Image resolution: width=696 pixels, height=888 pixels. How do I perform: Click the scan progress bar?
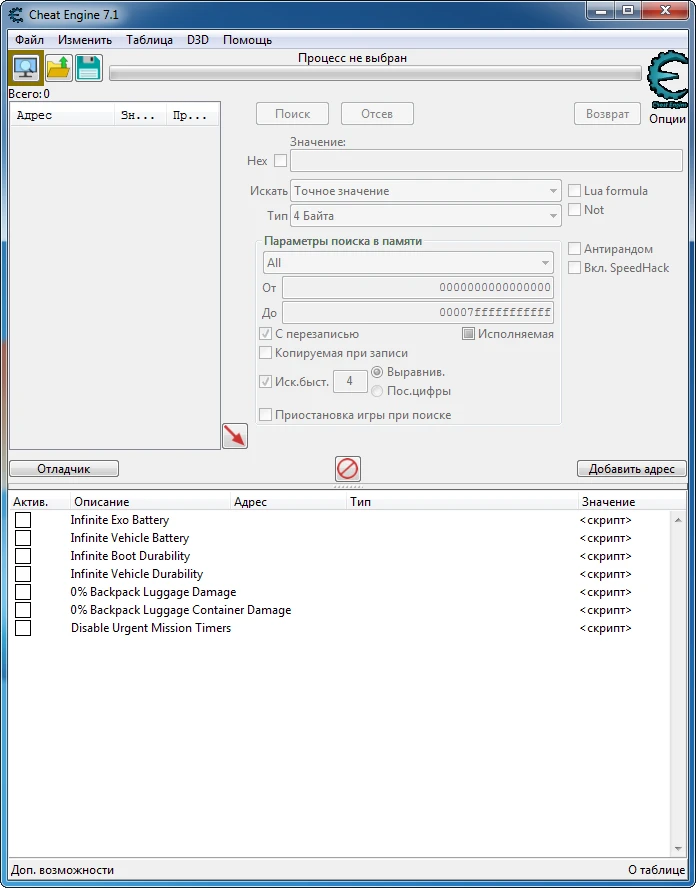[x=375, y=74]
